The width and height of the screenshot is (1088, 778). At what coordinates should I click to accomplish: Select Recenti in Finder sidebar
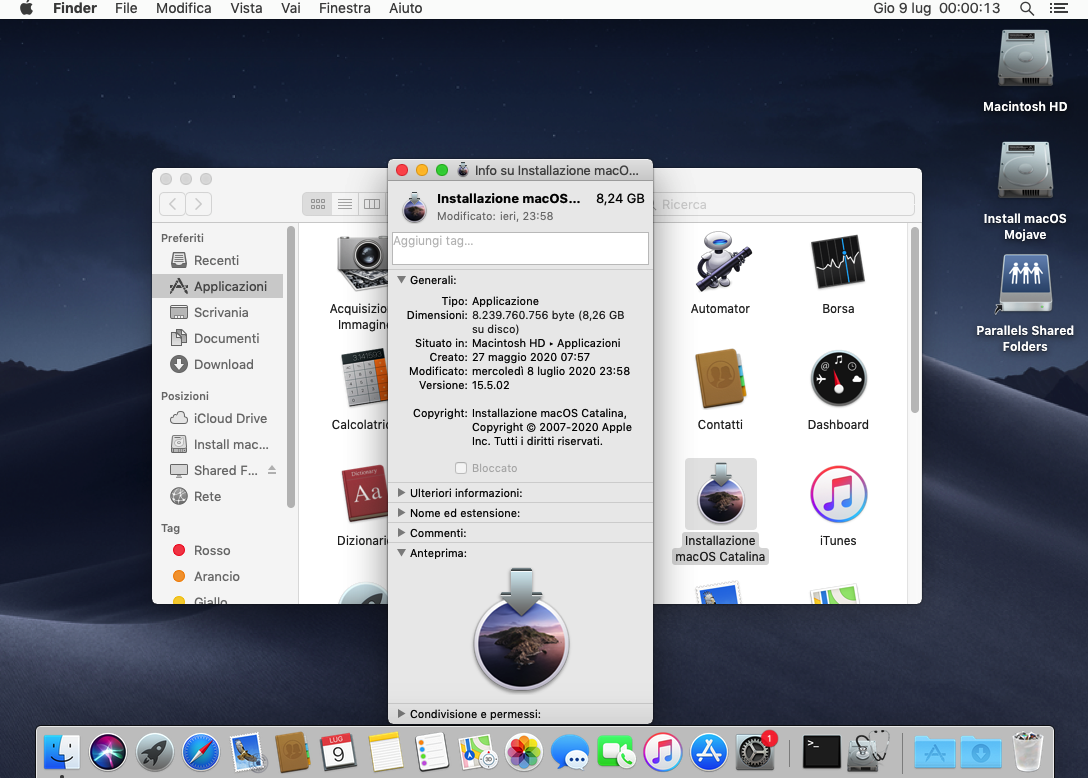point(218,260)
